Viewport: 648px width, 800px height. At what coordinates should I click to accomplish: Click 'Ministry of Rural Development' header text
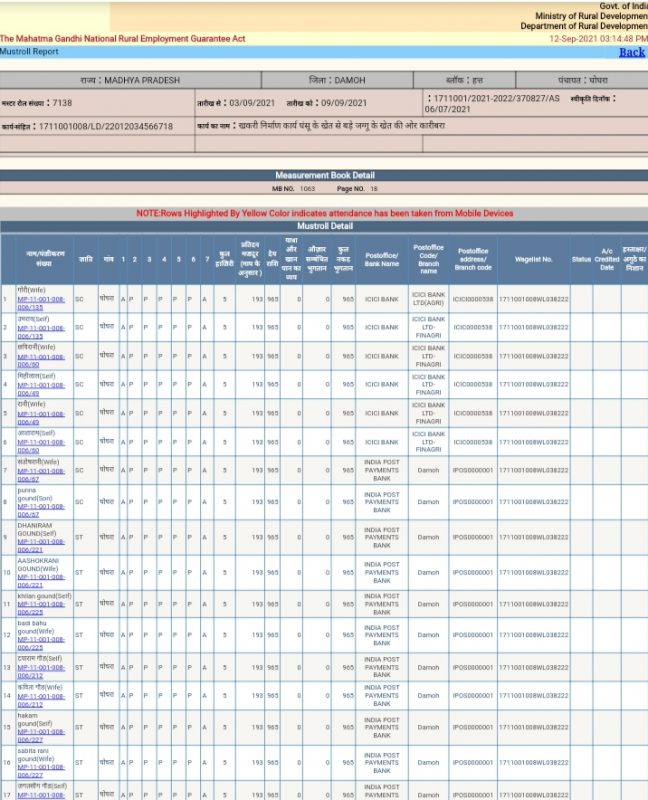coord(591,16)
